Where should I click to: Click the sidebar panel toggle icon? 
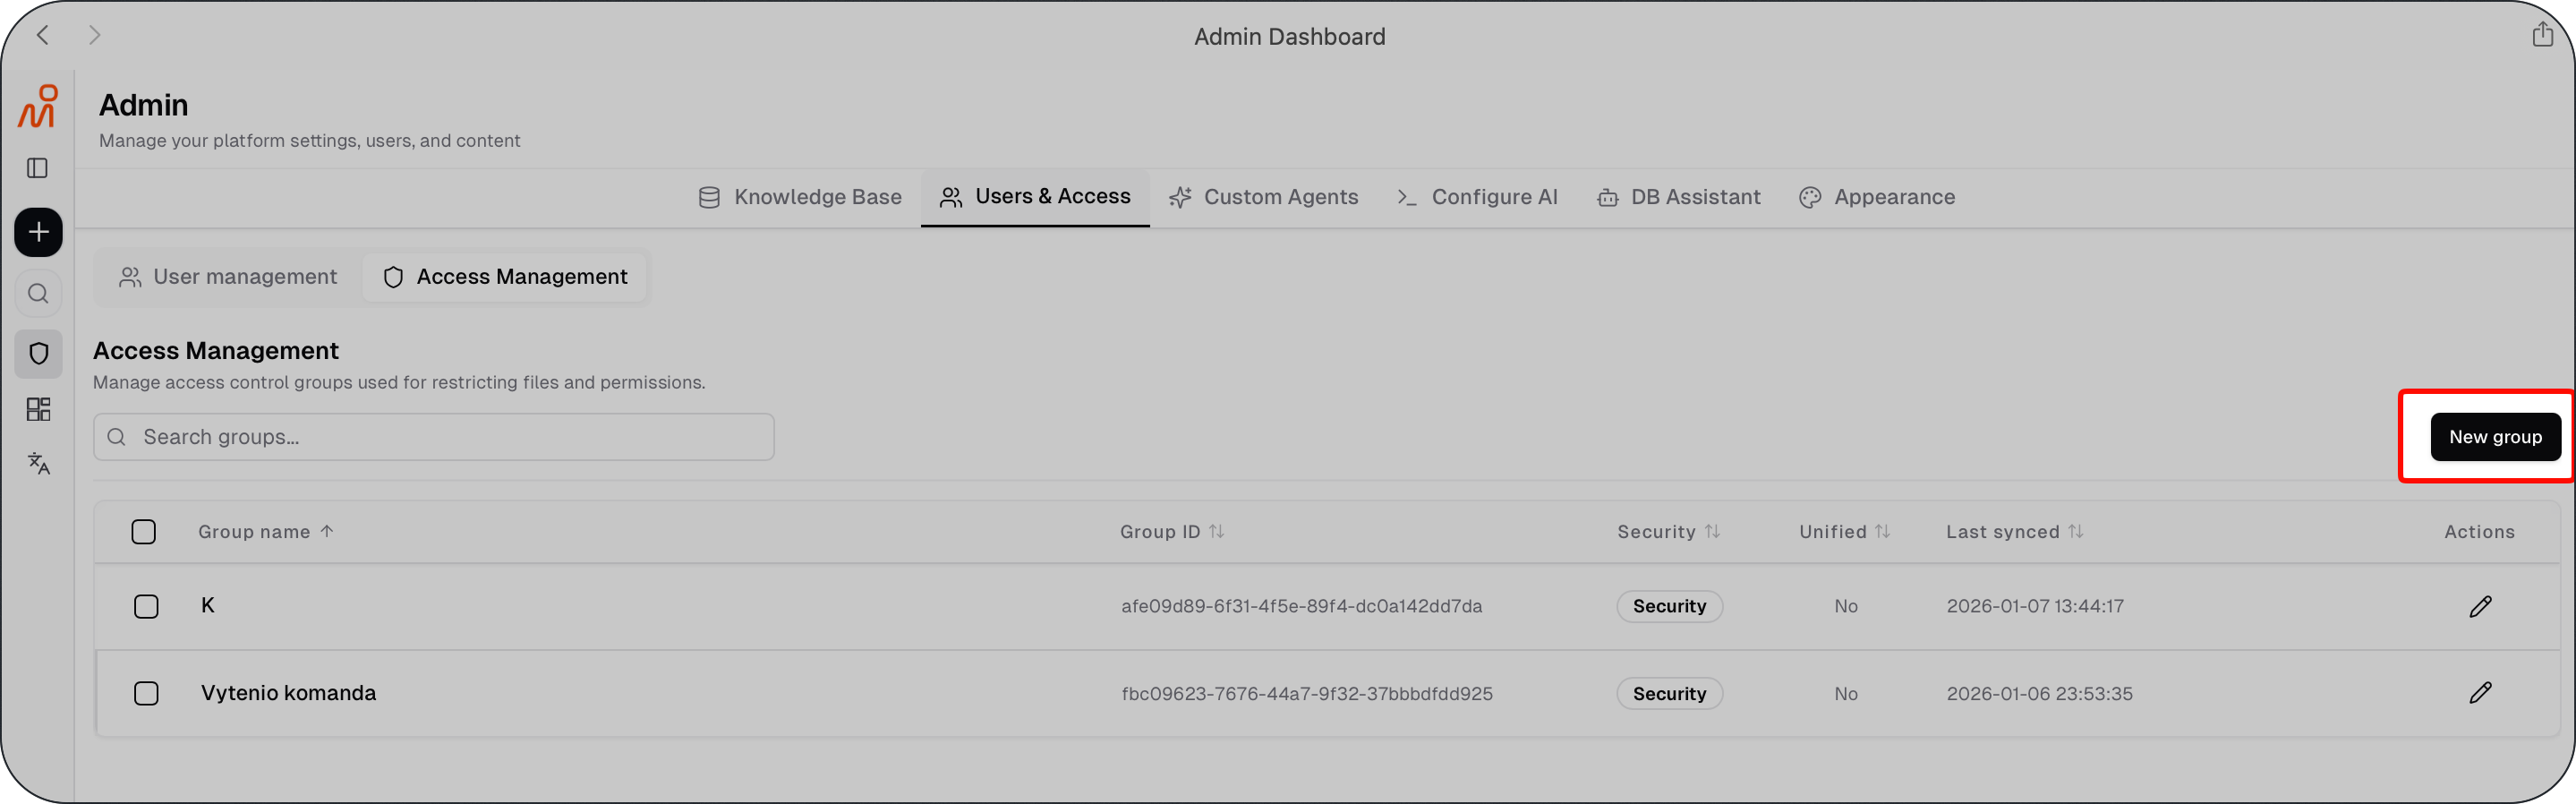[x=38, y=168]
